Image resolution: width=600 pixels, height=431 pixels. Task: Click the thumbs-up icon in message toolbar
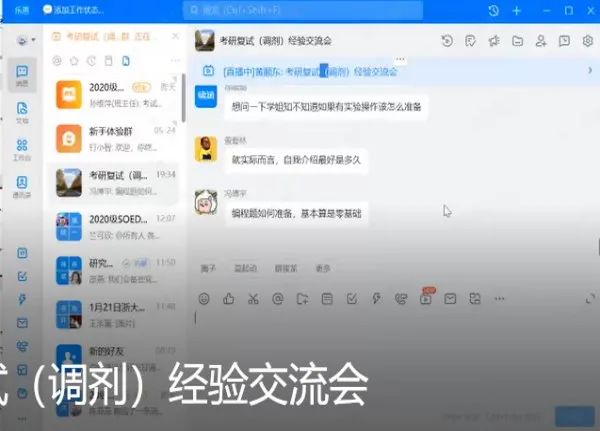tap(229, 298)
